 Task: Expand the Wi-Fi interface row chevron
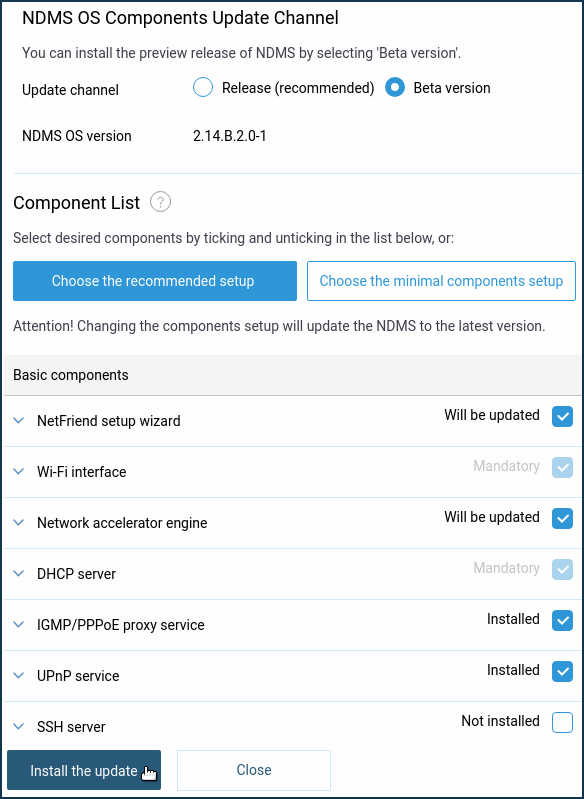coord(19,472)
